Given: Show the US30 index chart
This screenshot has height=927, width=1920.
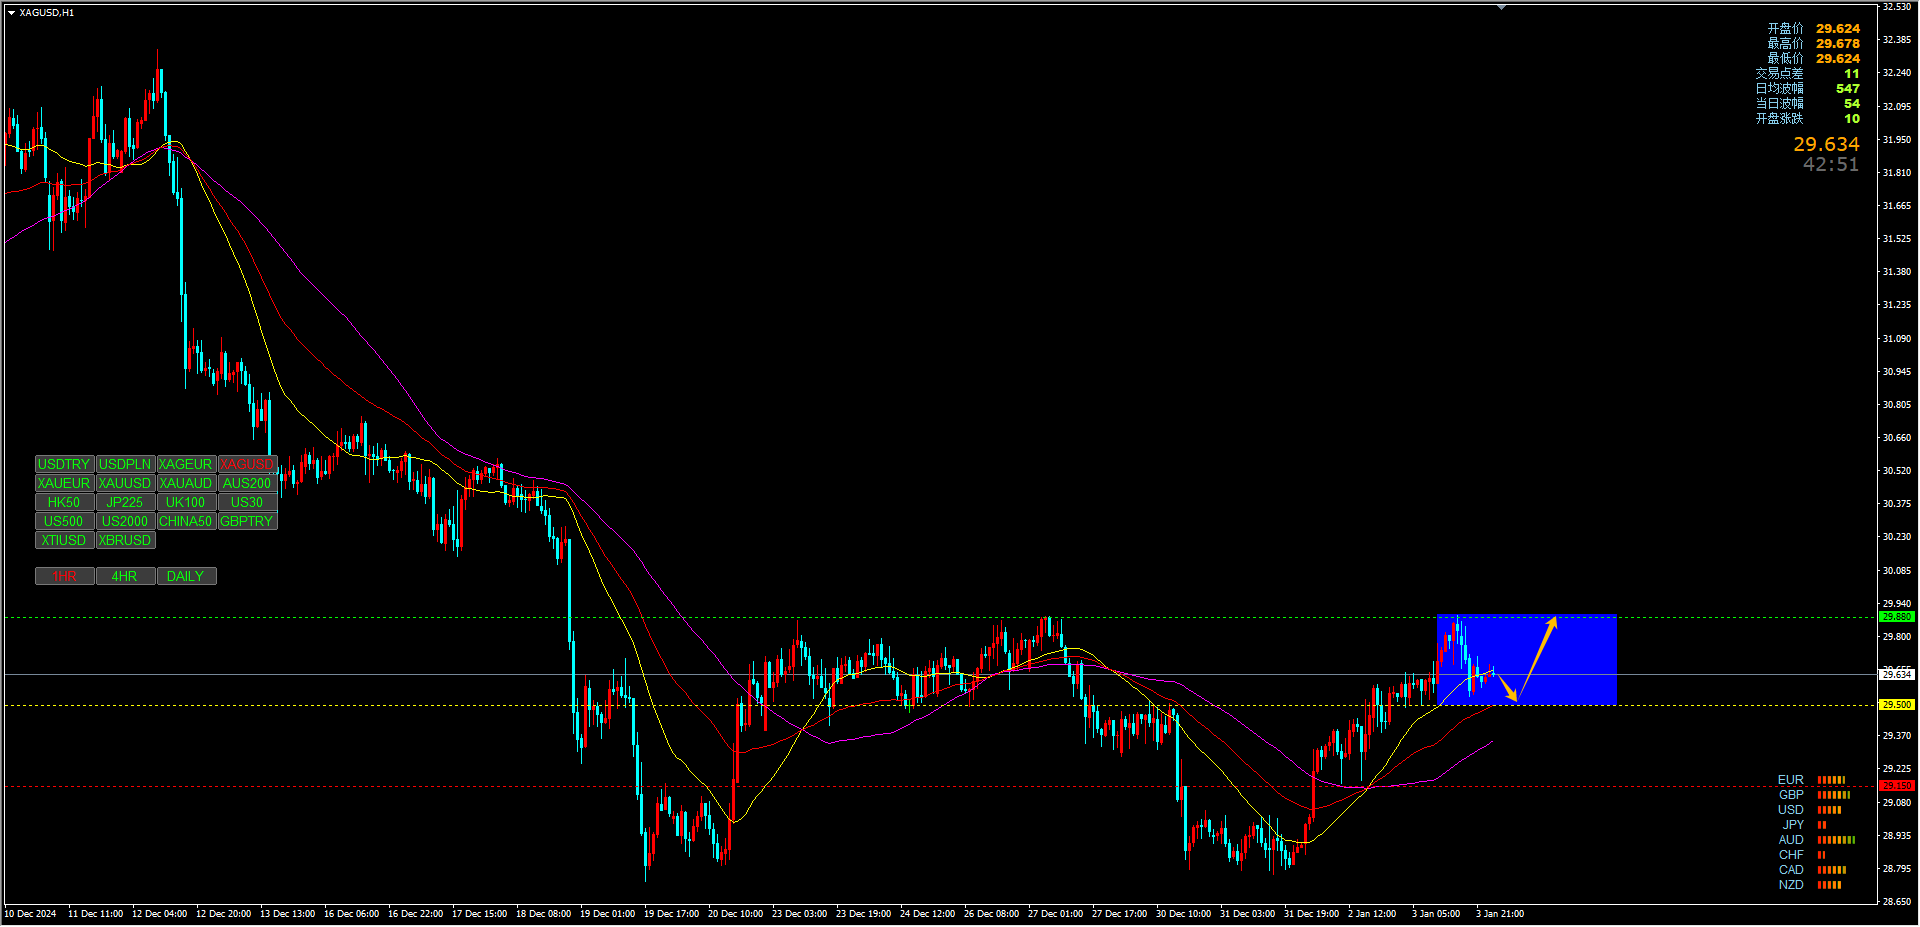Looking at the screenshot, I should click(247, 502).
